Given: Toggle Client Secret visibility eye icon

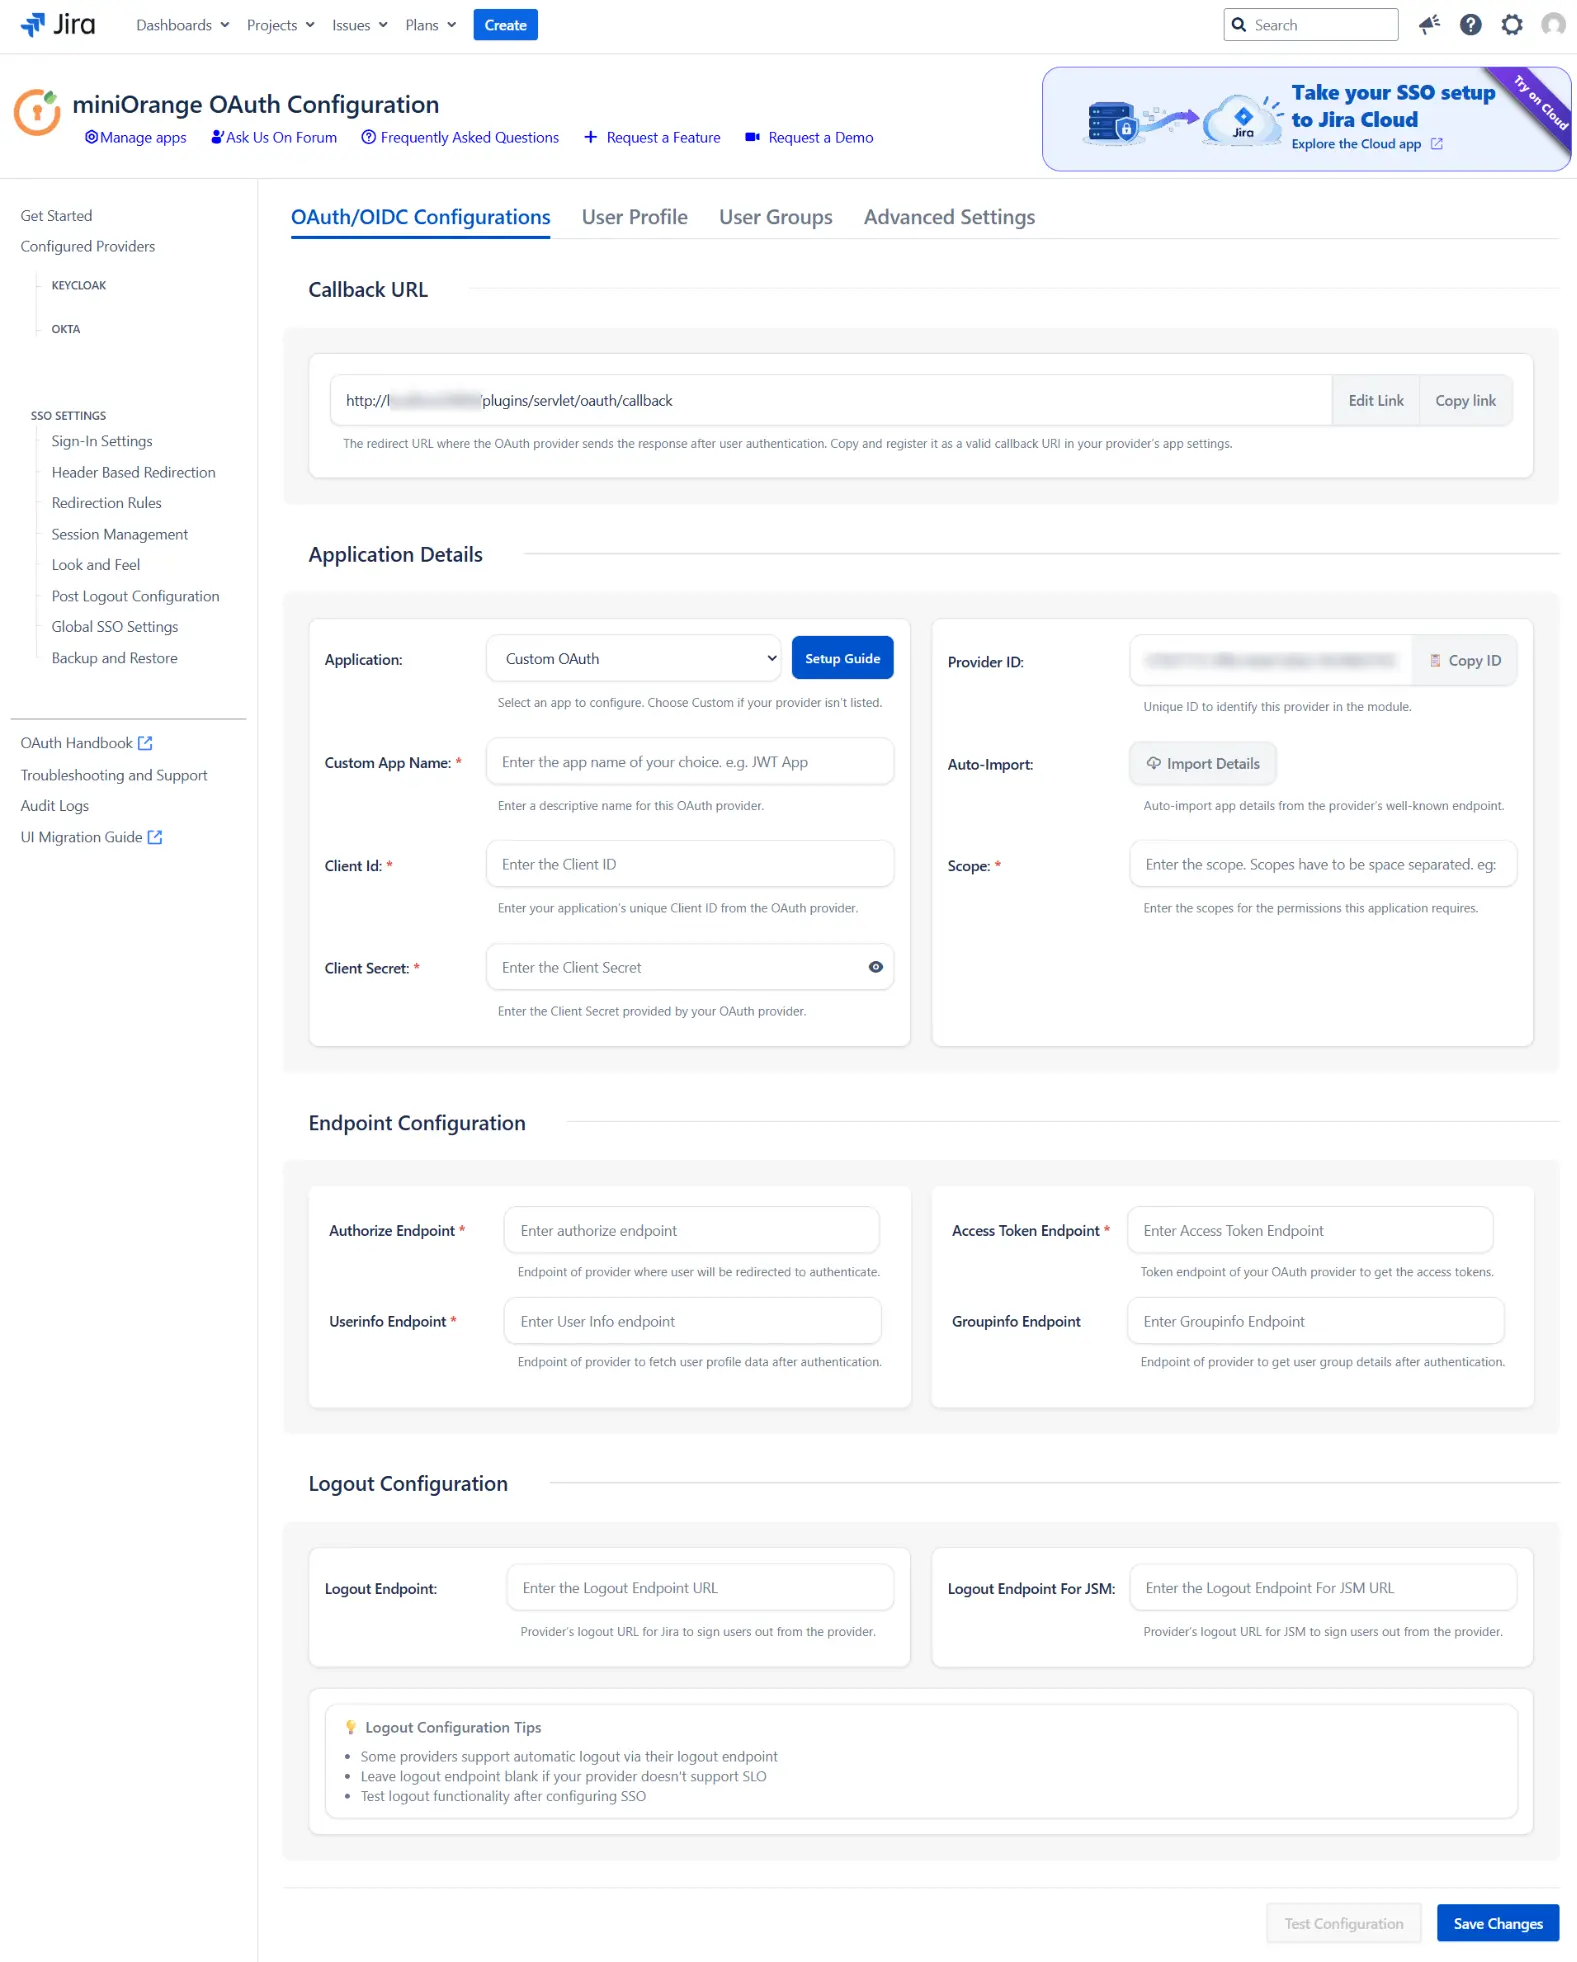Looking at the screenshot, I should pos(875,967).
